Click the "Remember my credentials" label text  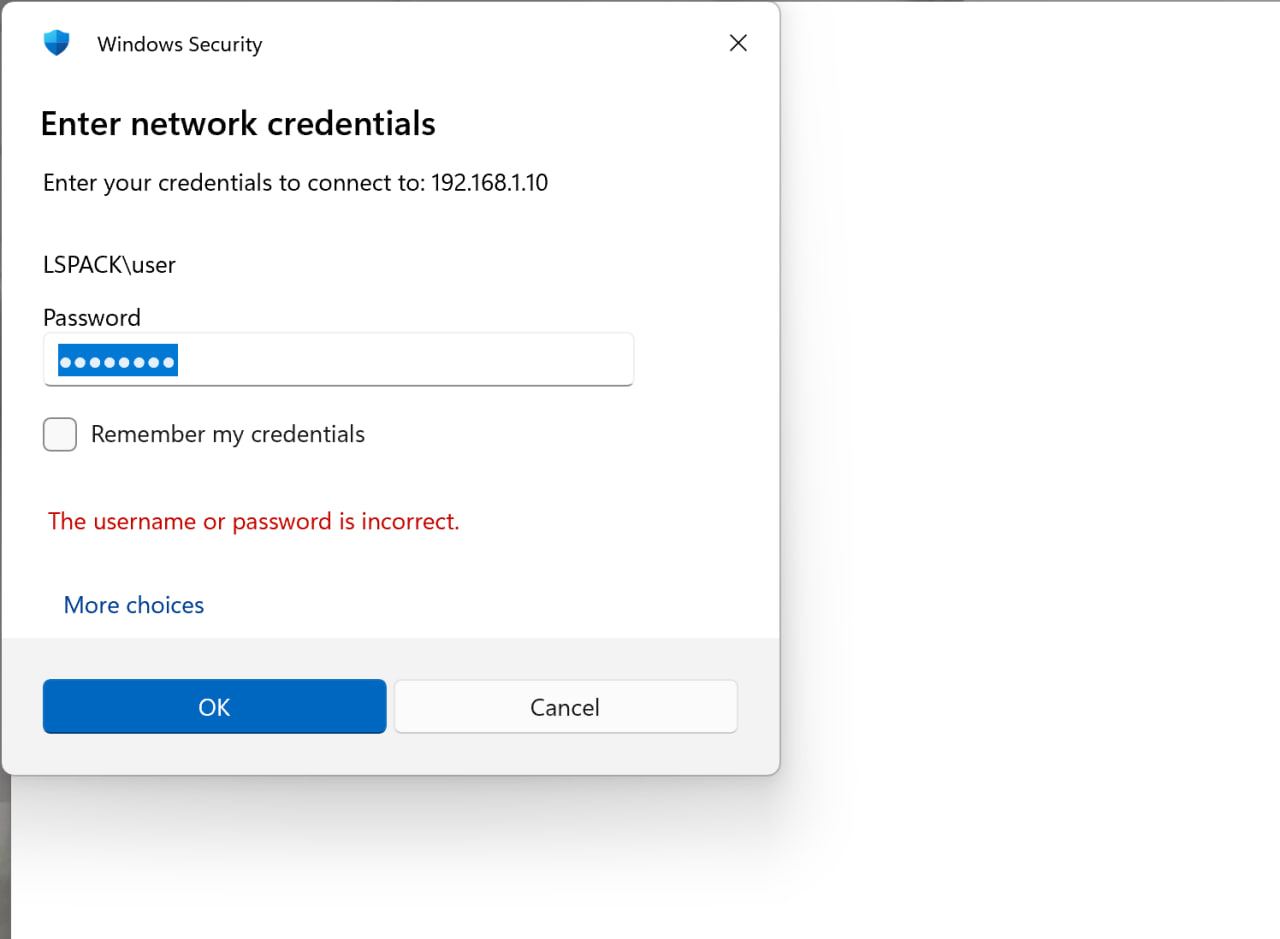point(228,434)
